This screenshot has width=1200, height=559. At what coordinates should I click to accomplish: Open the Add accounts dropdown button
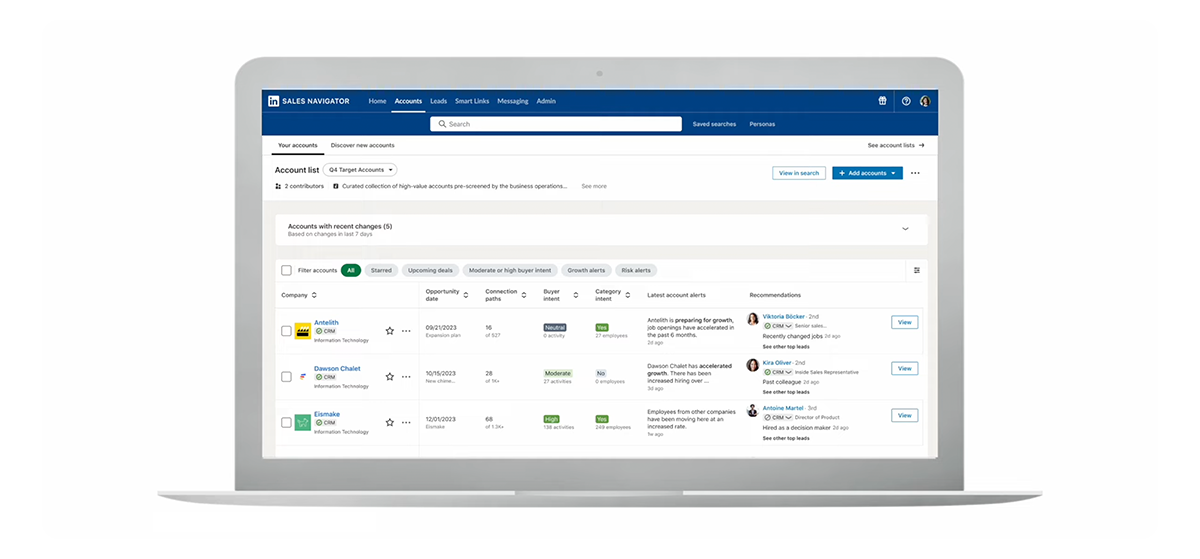coord(867,173)
